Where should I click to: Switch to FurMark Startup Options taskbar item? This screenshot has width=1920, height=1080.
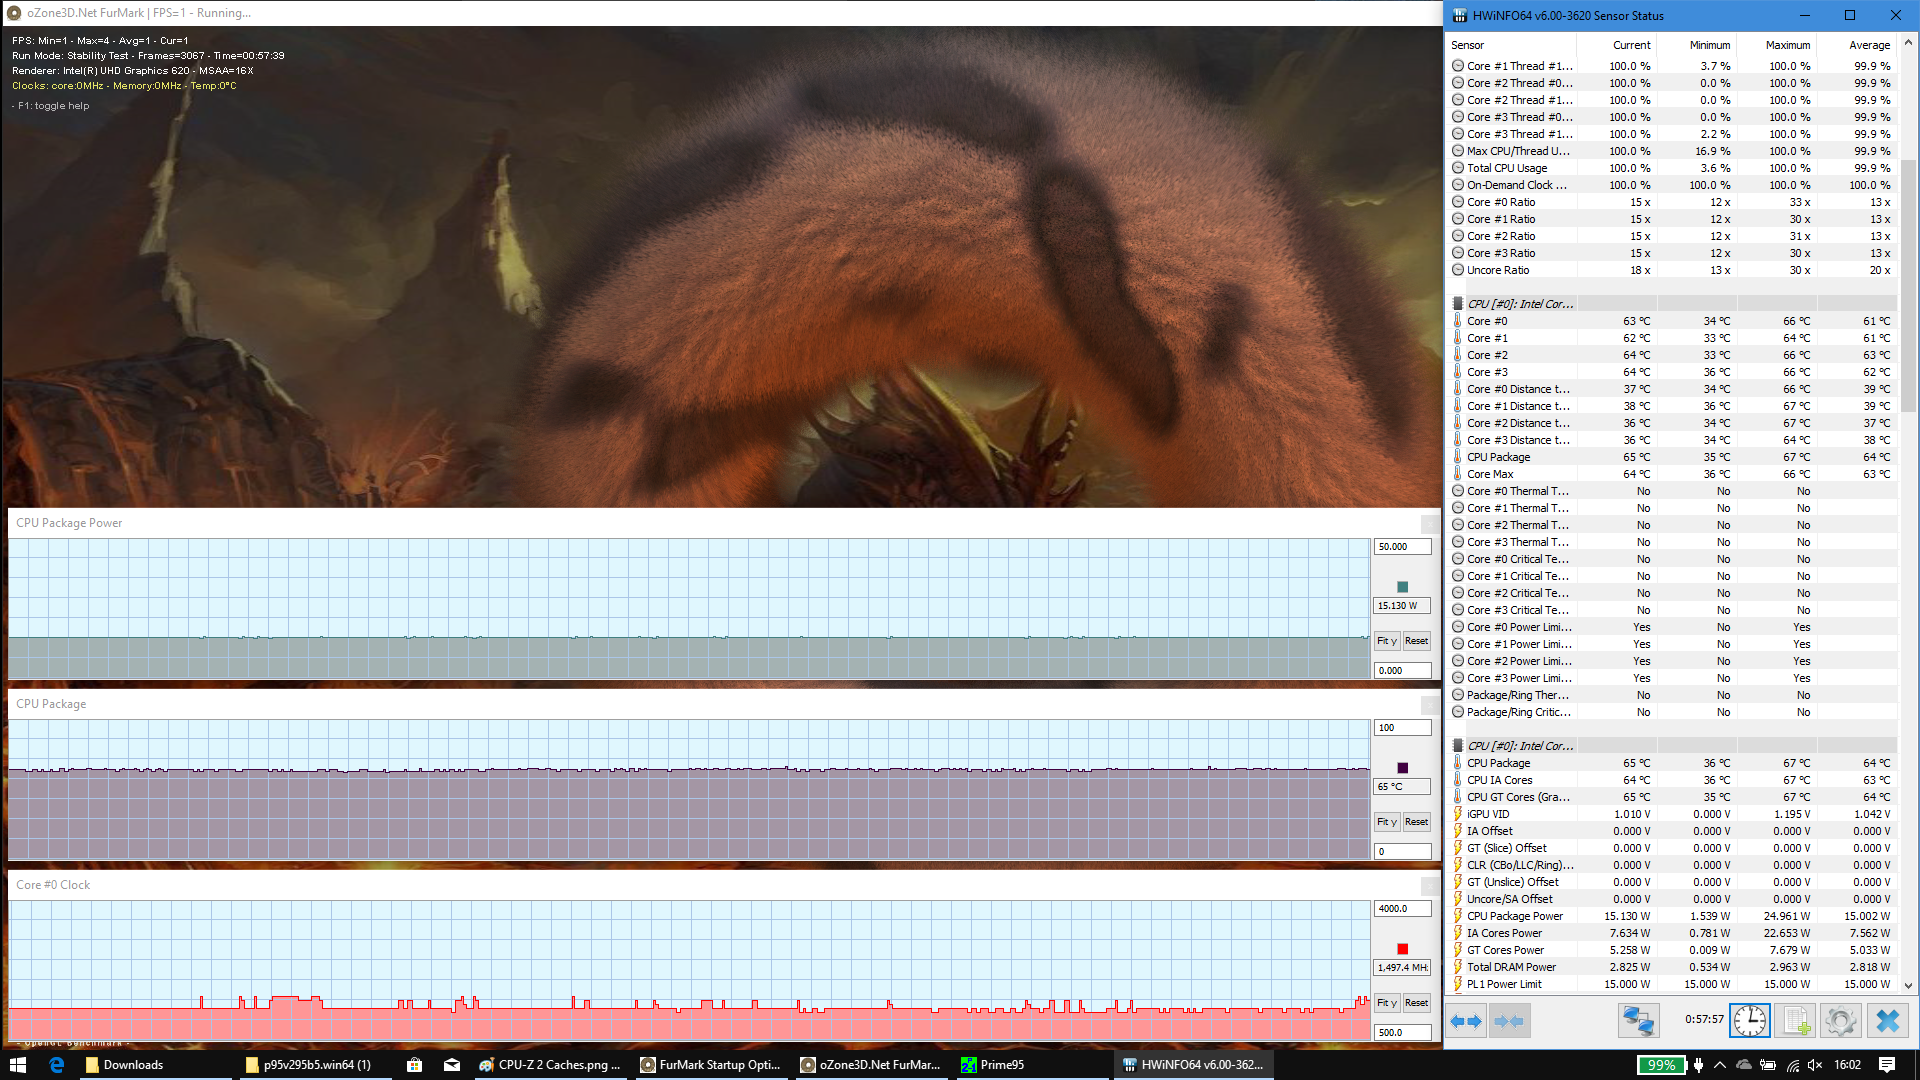coord(711,1065)
